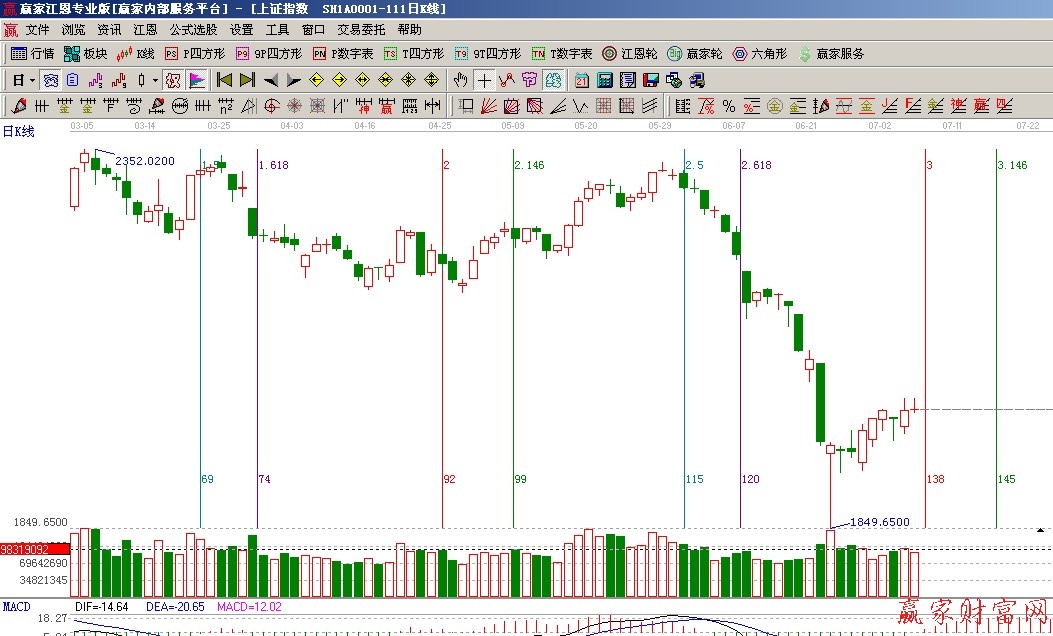Toggle the brain-shaped analysis button
Viewport: 1053px width, 636px height.
click(529, 80)
